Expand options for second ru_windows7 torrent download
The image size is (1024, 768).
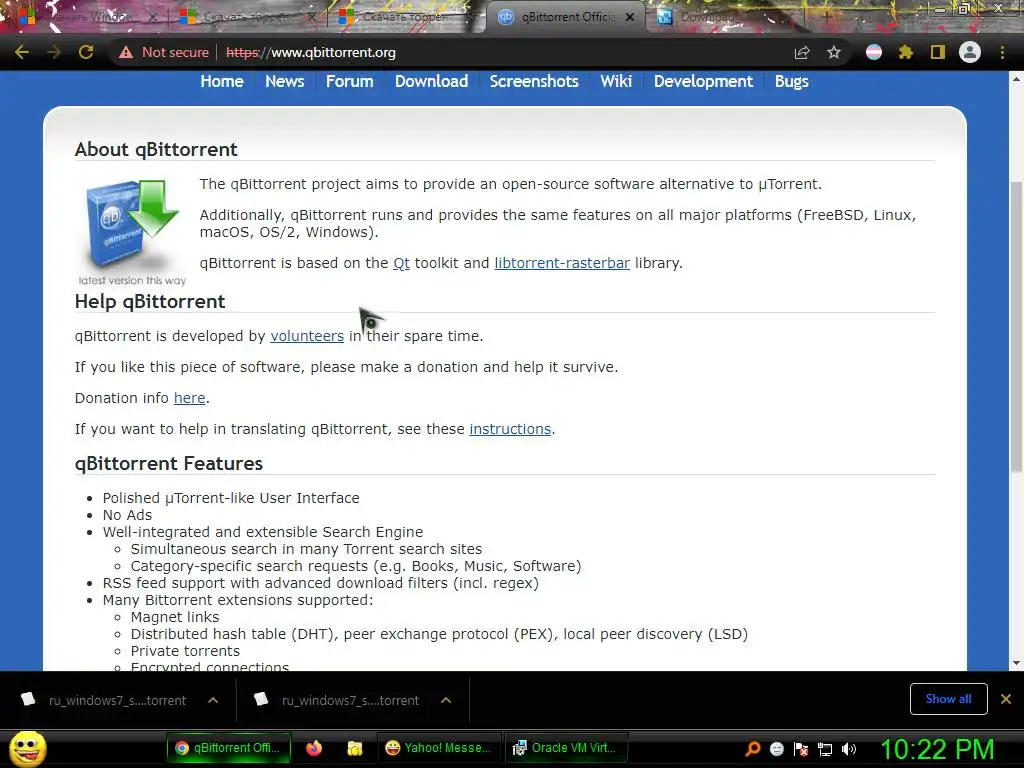point(446,700)
